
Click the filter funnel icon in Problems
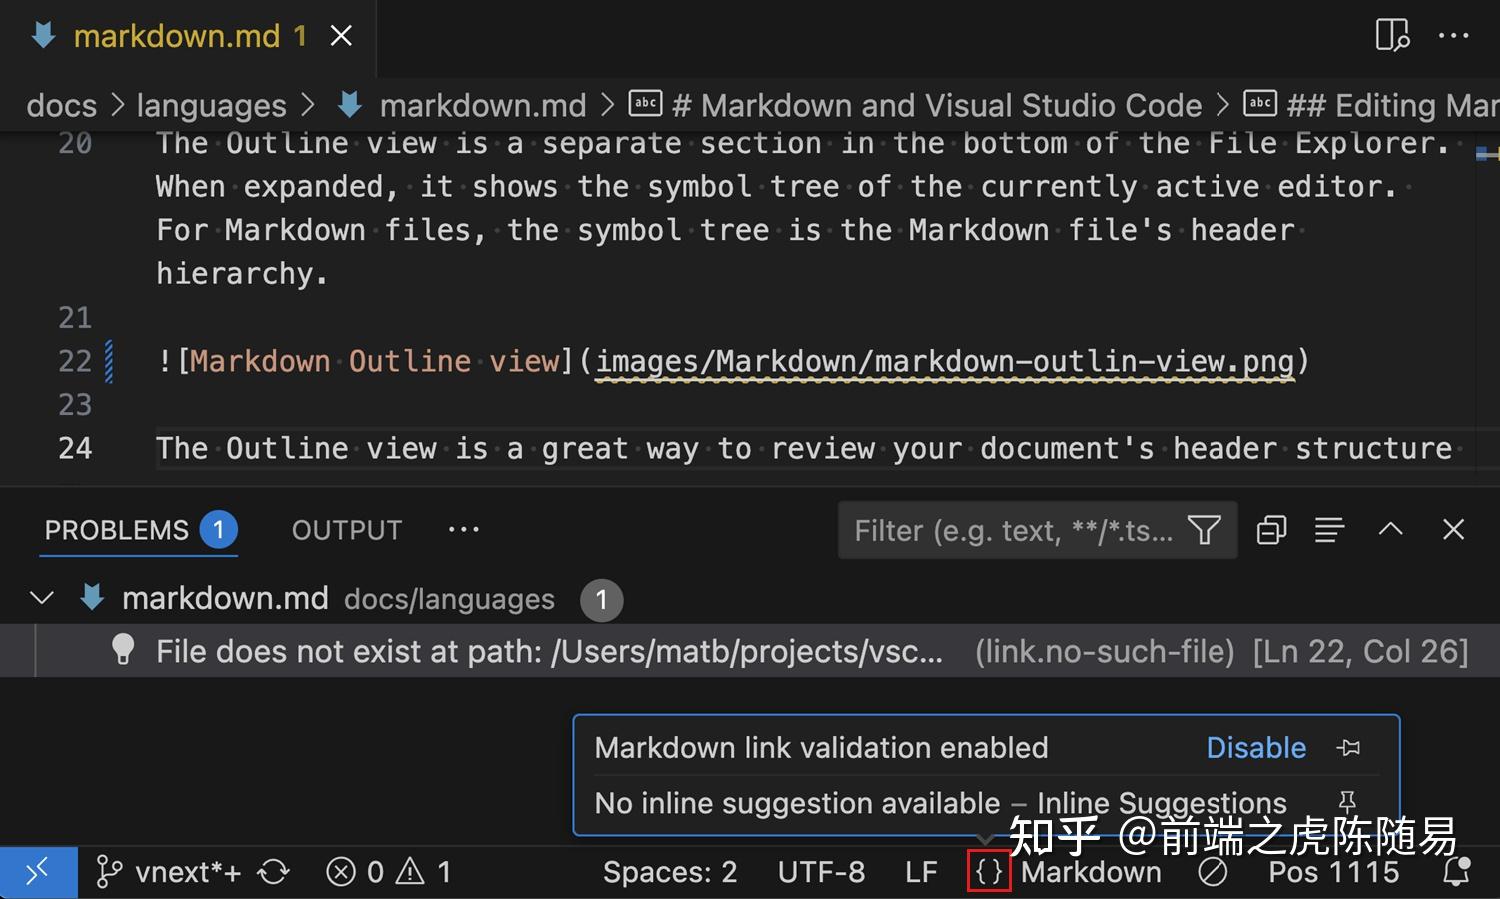[x=1204, y=530]
